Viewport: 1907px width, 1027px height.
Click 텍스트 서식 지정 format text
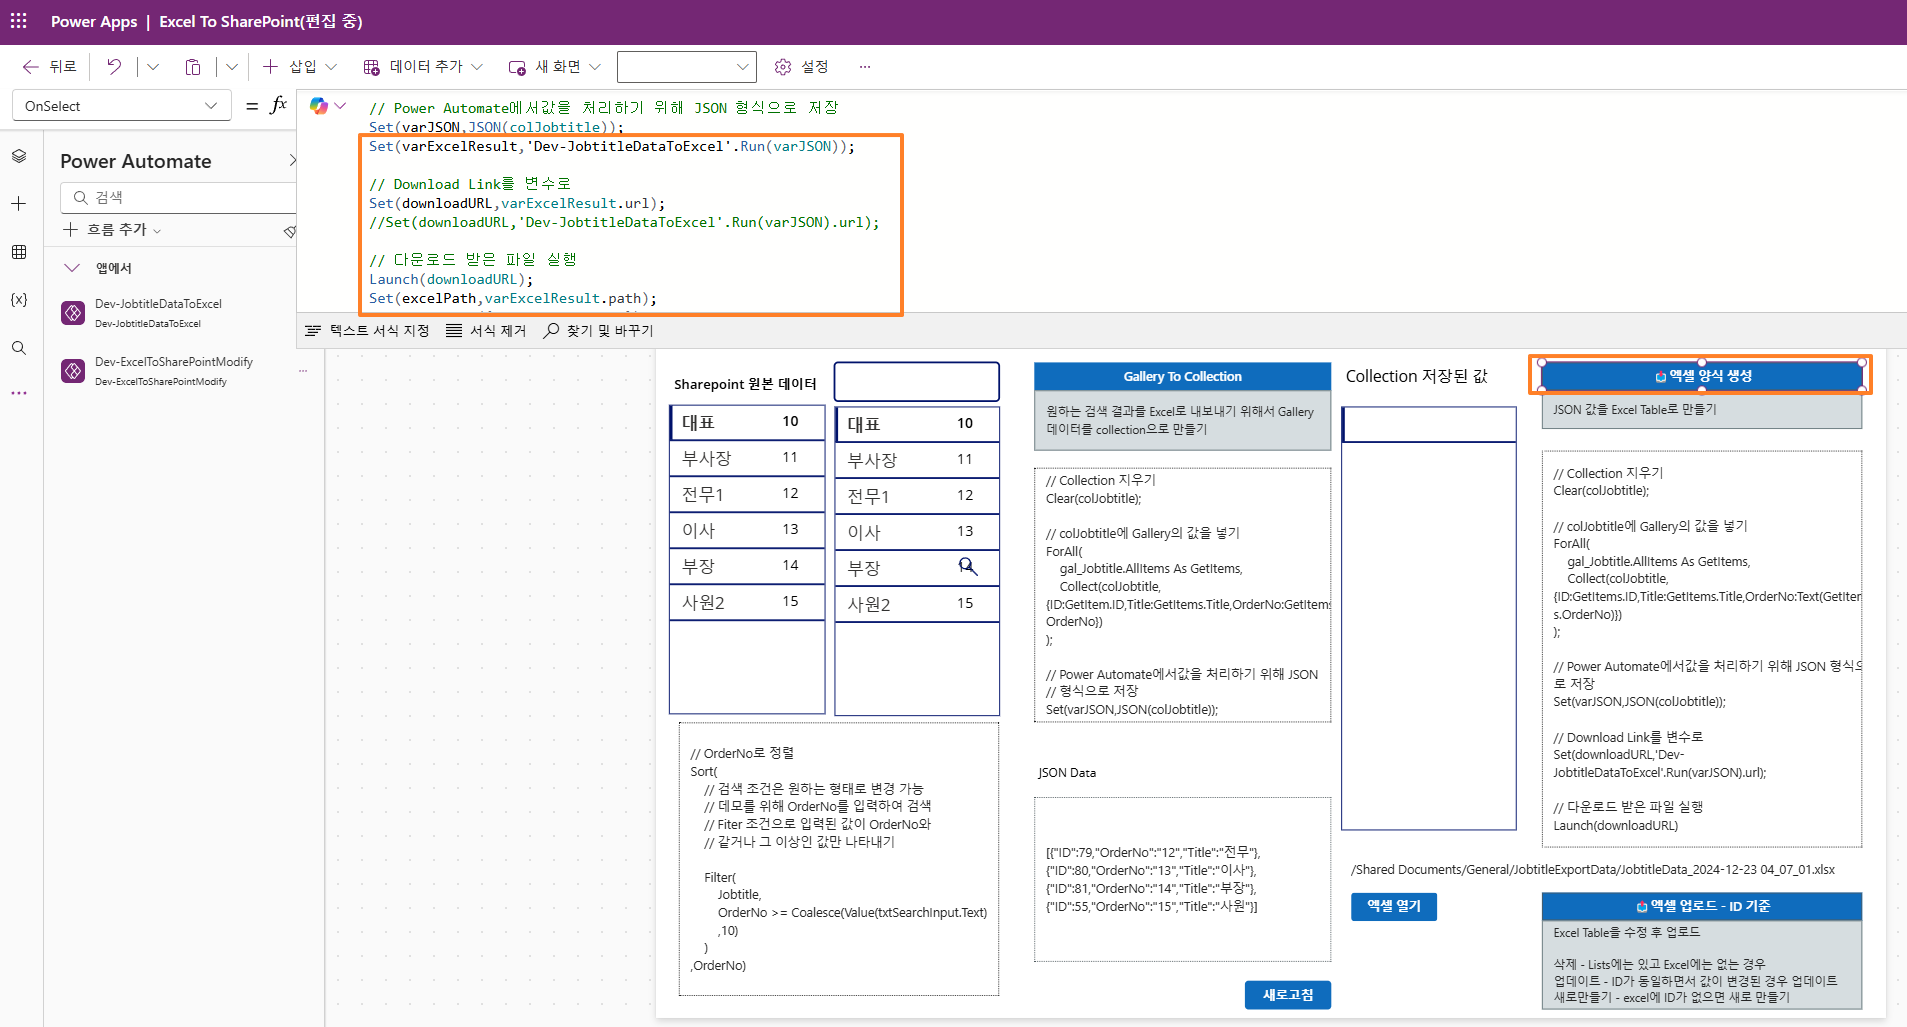(x=367, y=331)
